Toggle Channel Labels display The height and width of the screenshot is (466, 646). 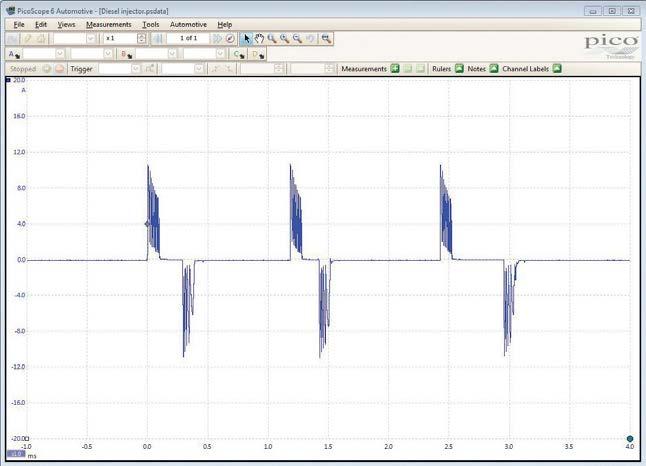pyautogui.click(x=557, y=68)
